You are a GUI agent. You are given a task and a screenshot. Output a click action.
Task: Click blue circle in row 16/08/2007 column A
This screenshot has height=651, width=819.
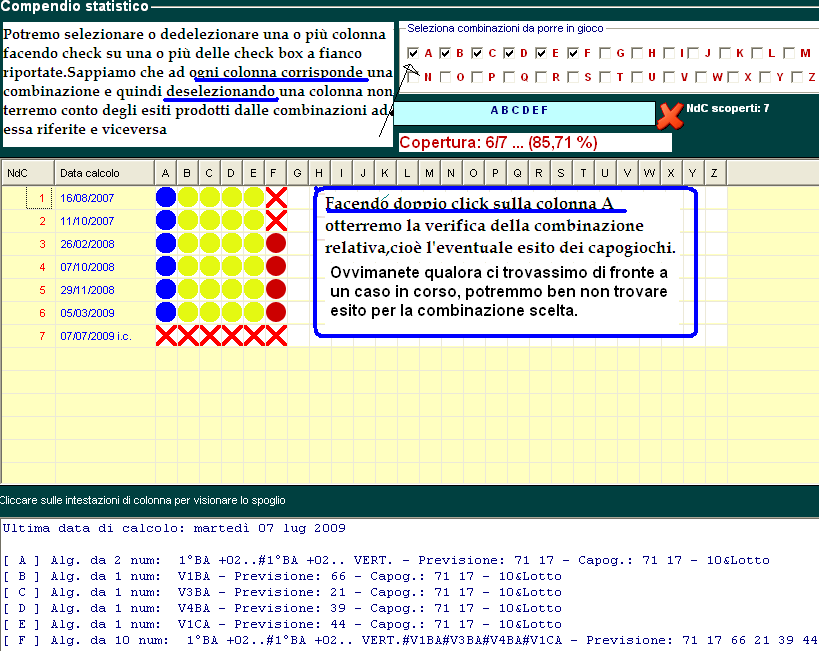(x=166, y=197)
